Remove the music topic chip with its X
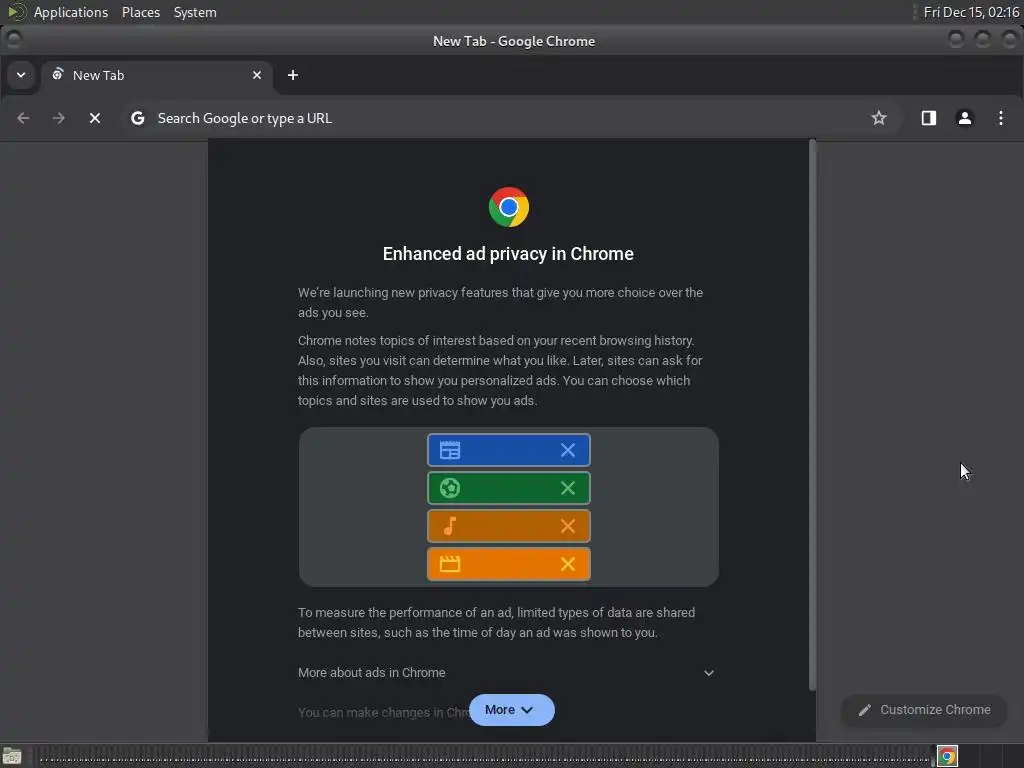The height and width of the screenshot is (768, 1024). [x=568, y=526]
